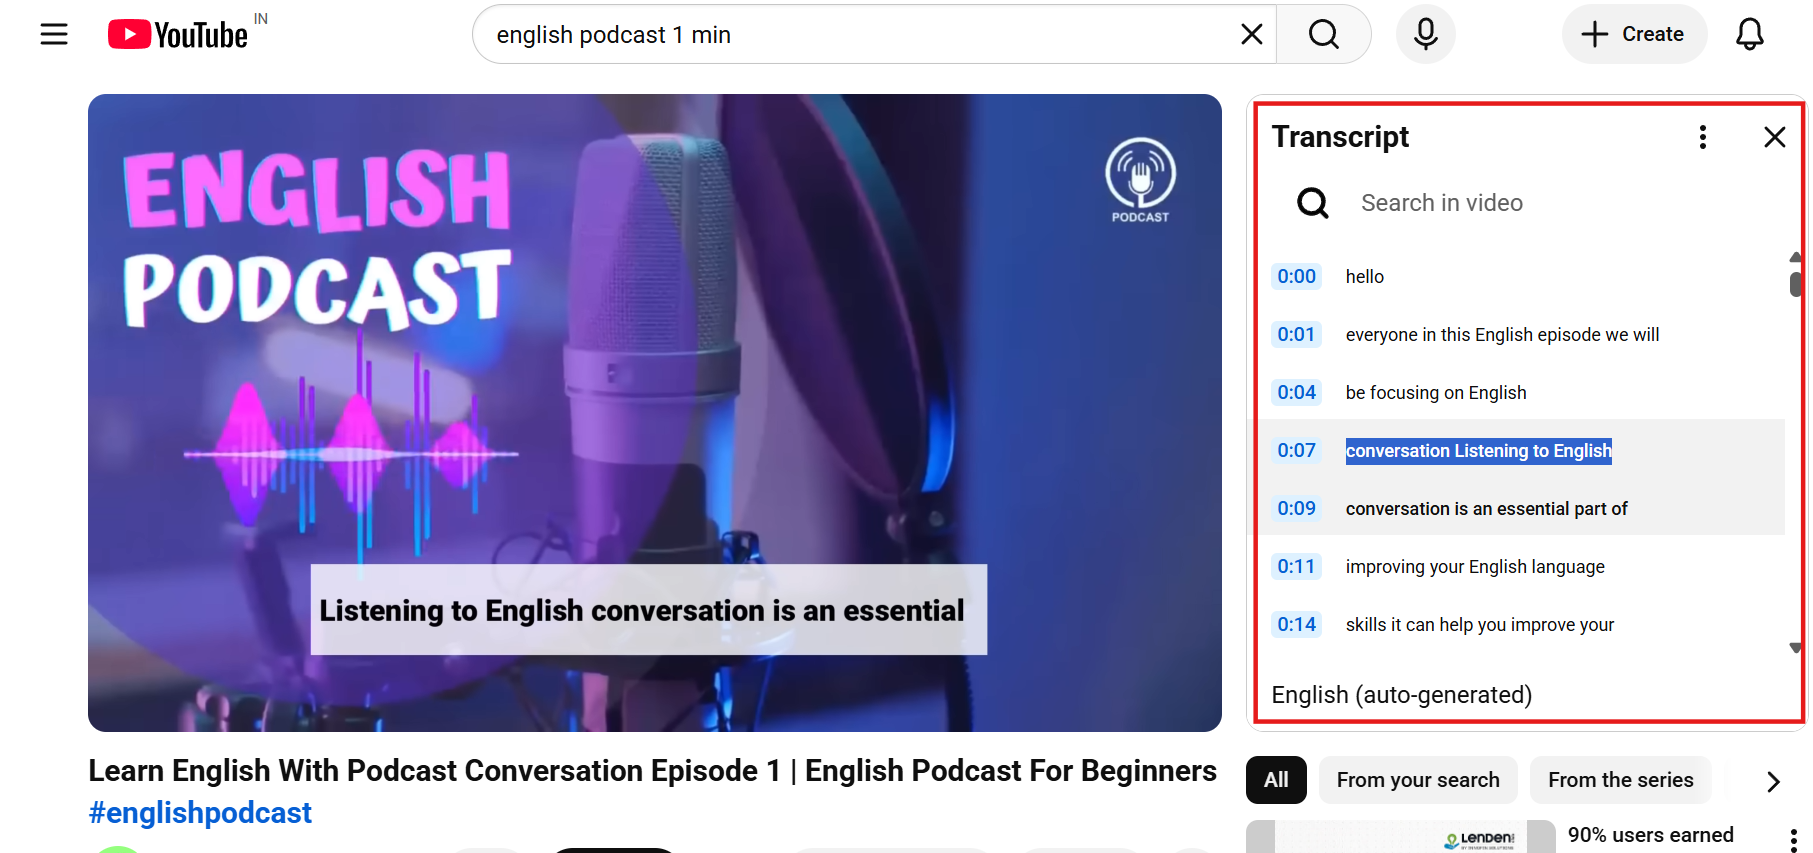The image size is (1813, 853).
Task: Select transcript line 'hello'
Action: (x=1365, y=277)
